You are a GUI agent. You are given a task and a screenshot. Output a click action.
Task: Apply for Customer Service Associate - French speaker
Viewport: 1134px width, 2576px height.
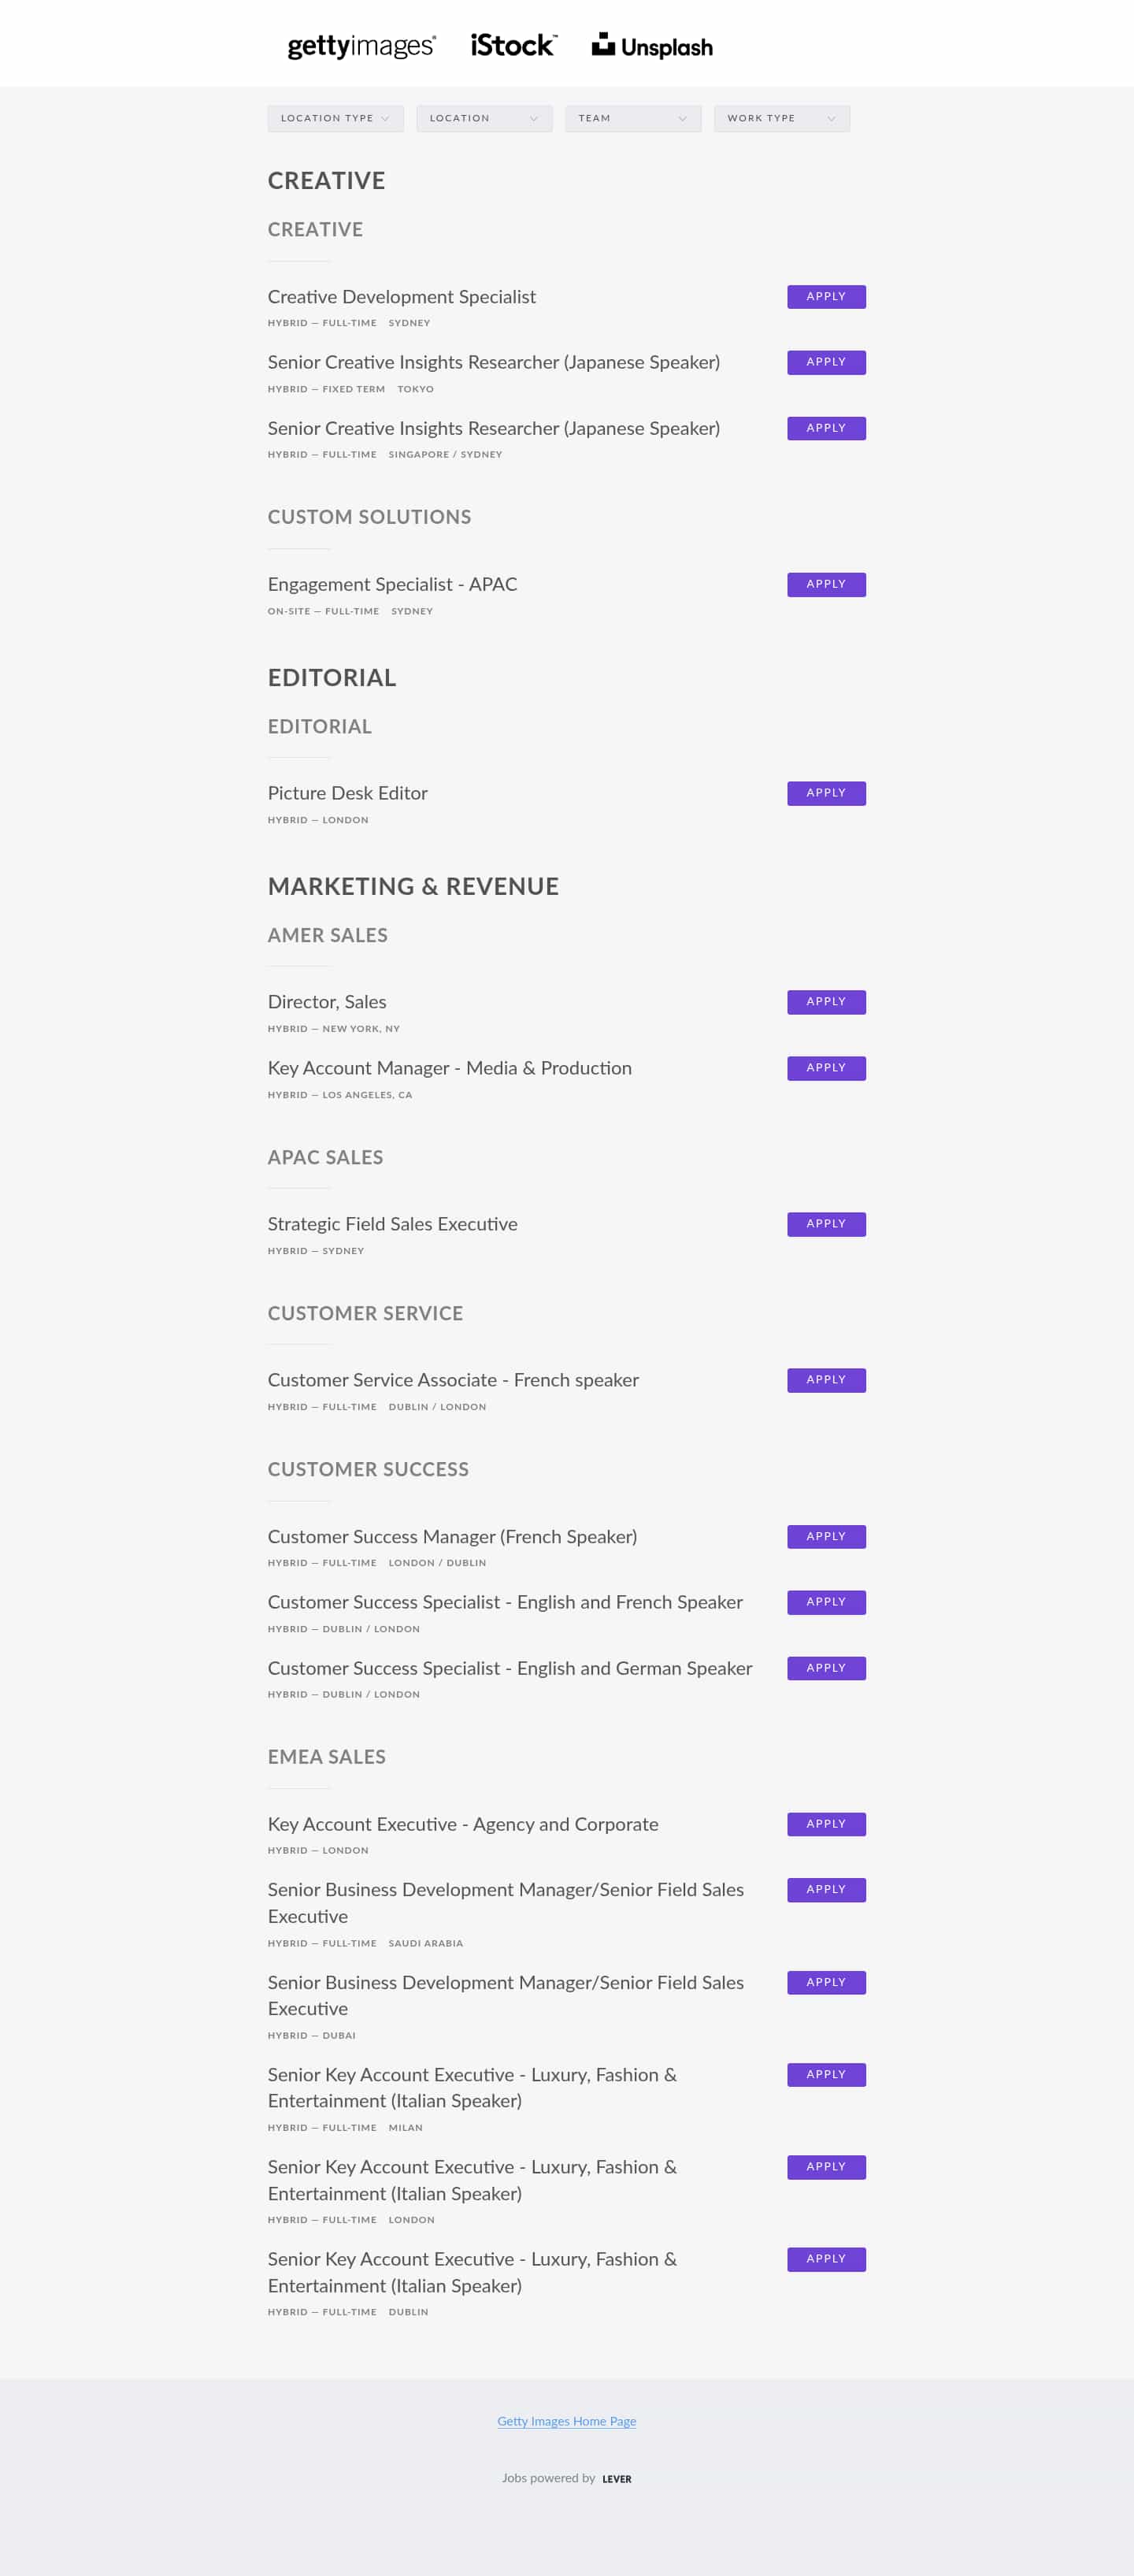tap(826, 1379)
